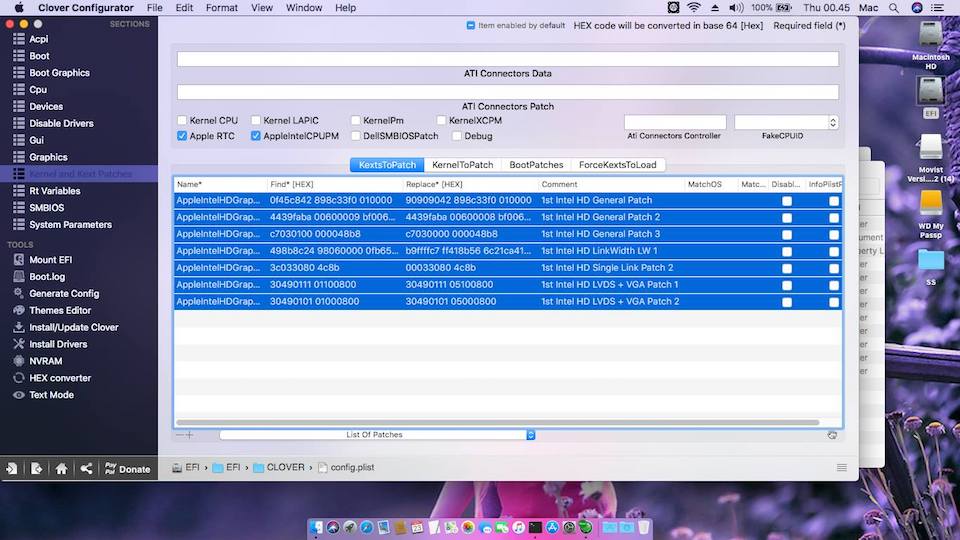Toggle Disabled checkbox for 1st Intel HD General Patch row
Image resolution: width=960 pixels, height=540 pixels.
(x=787, y=201)
